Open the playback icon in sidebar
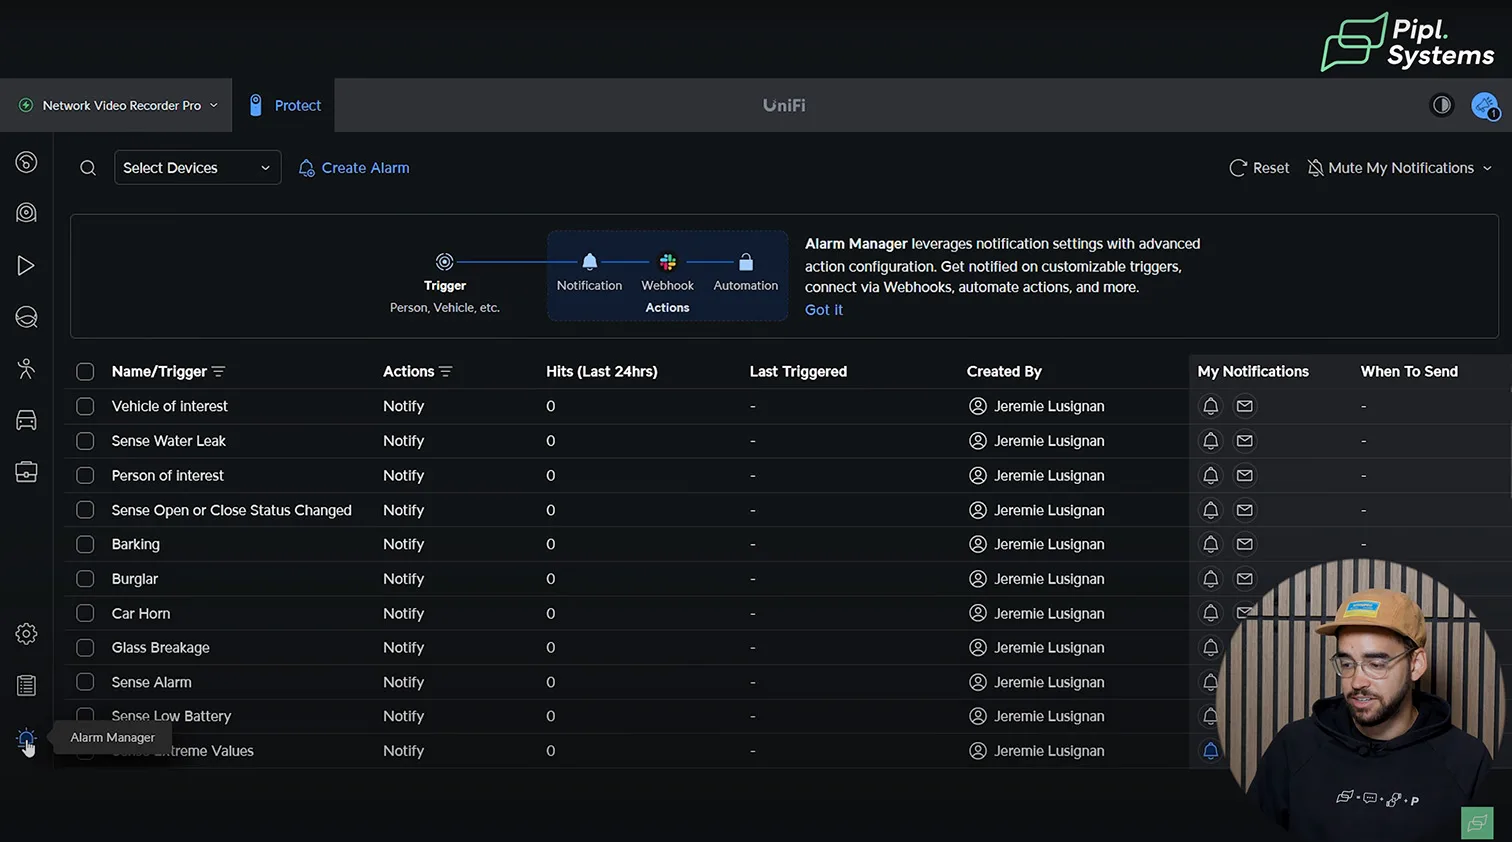Viewport: 1512px width, 842px height. [x=27, y=265]
